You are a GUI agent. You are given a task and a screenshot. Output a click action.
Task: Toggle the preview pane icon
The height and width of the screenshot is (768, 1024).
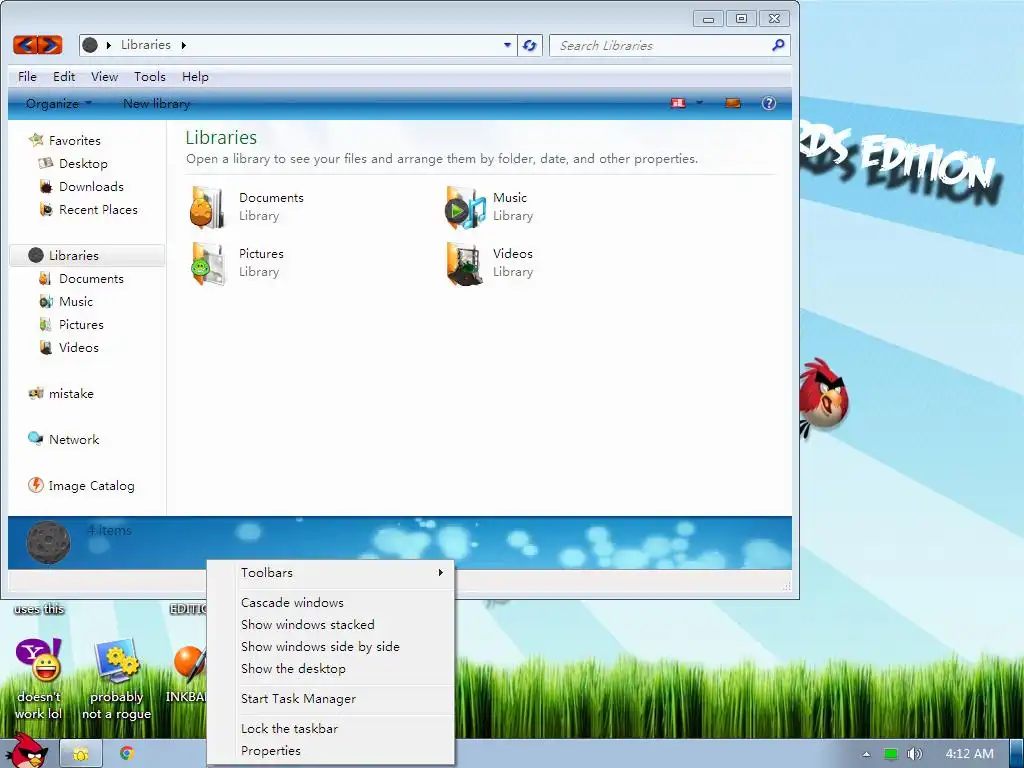click(x=733, y=103)
